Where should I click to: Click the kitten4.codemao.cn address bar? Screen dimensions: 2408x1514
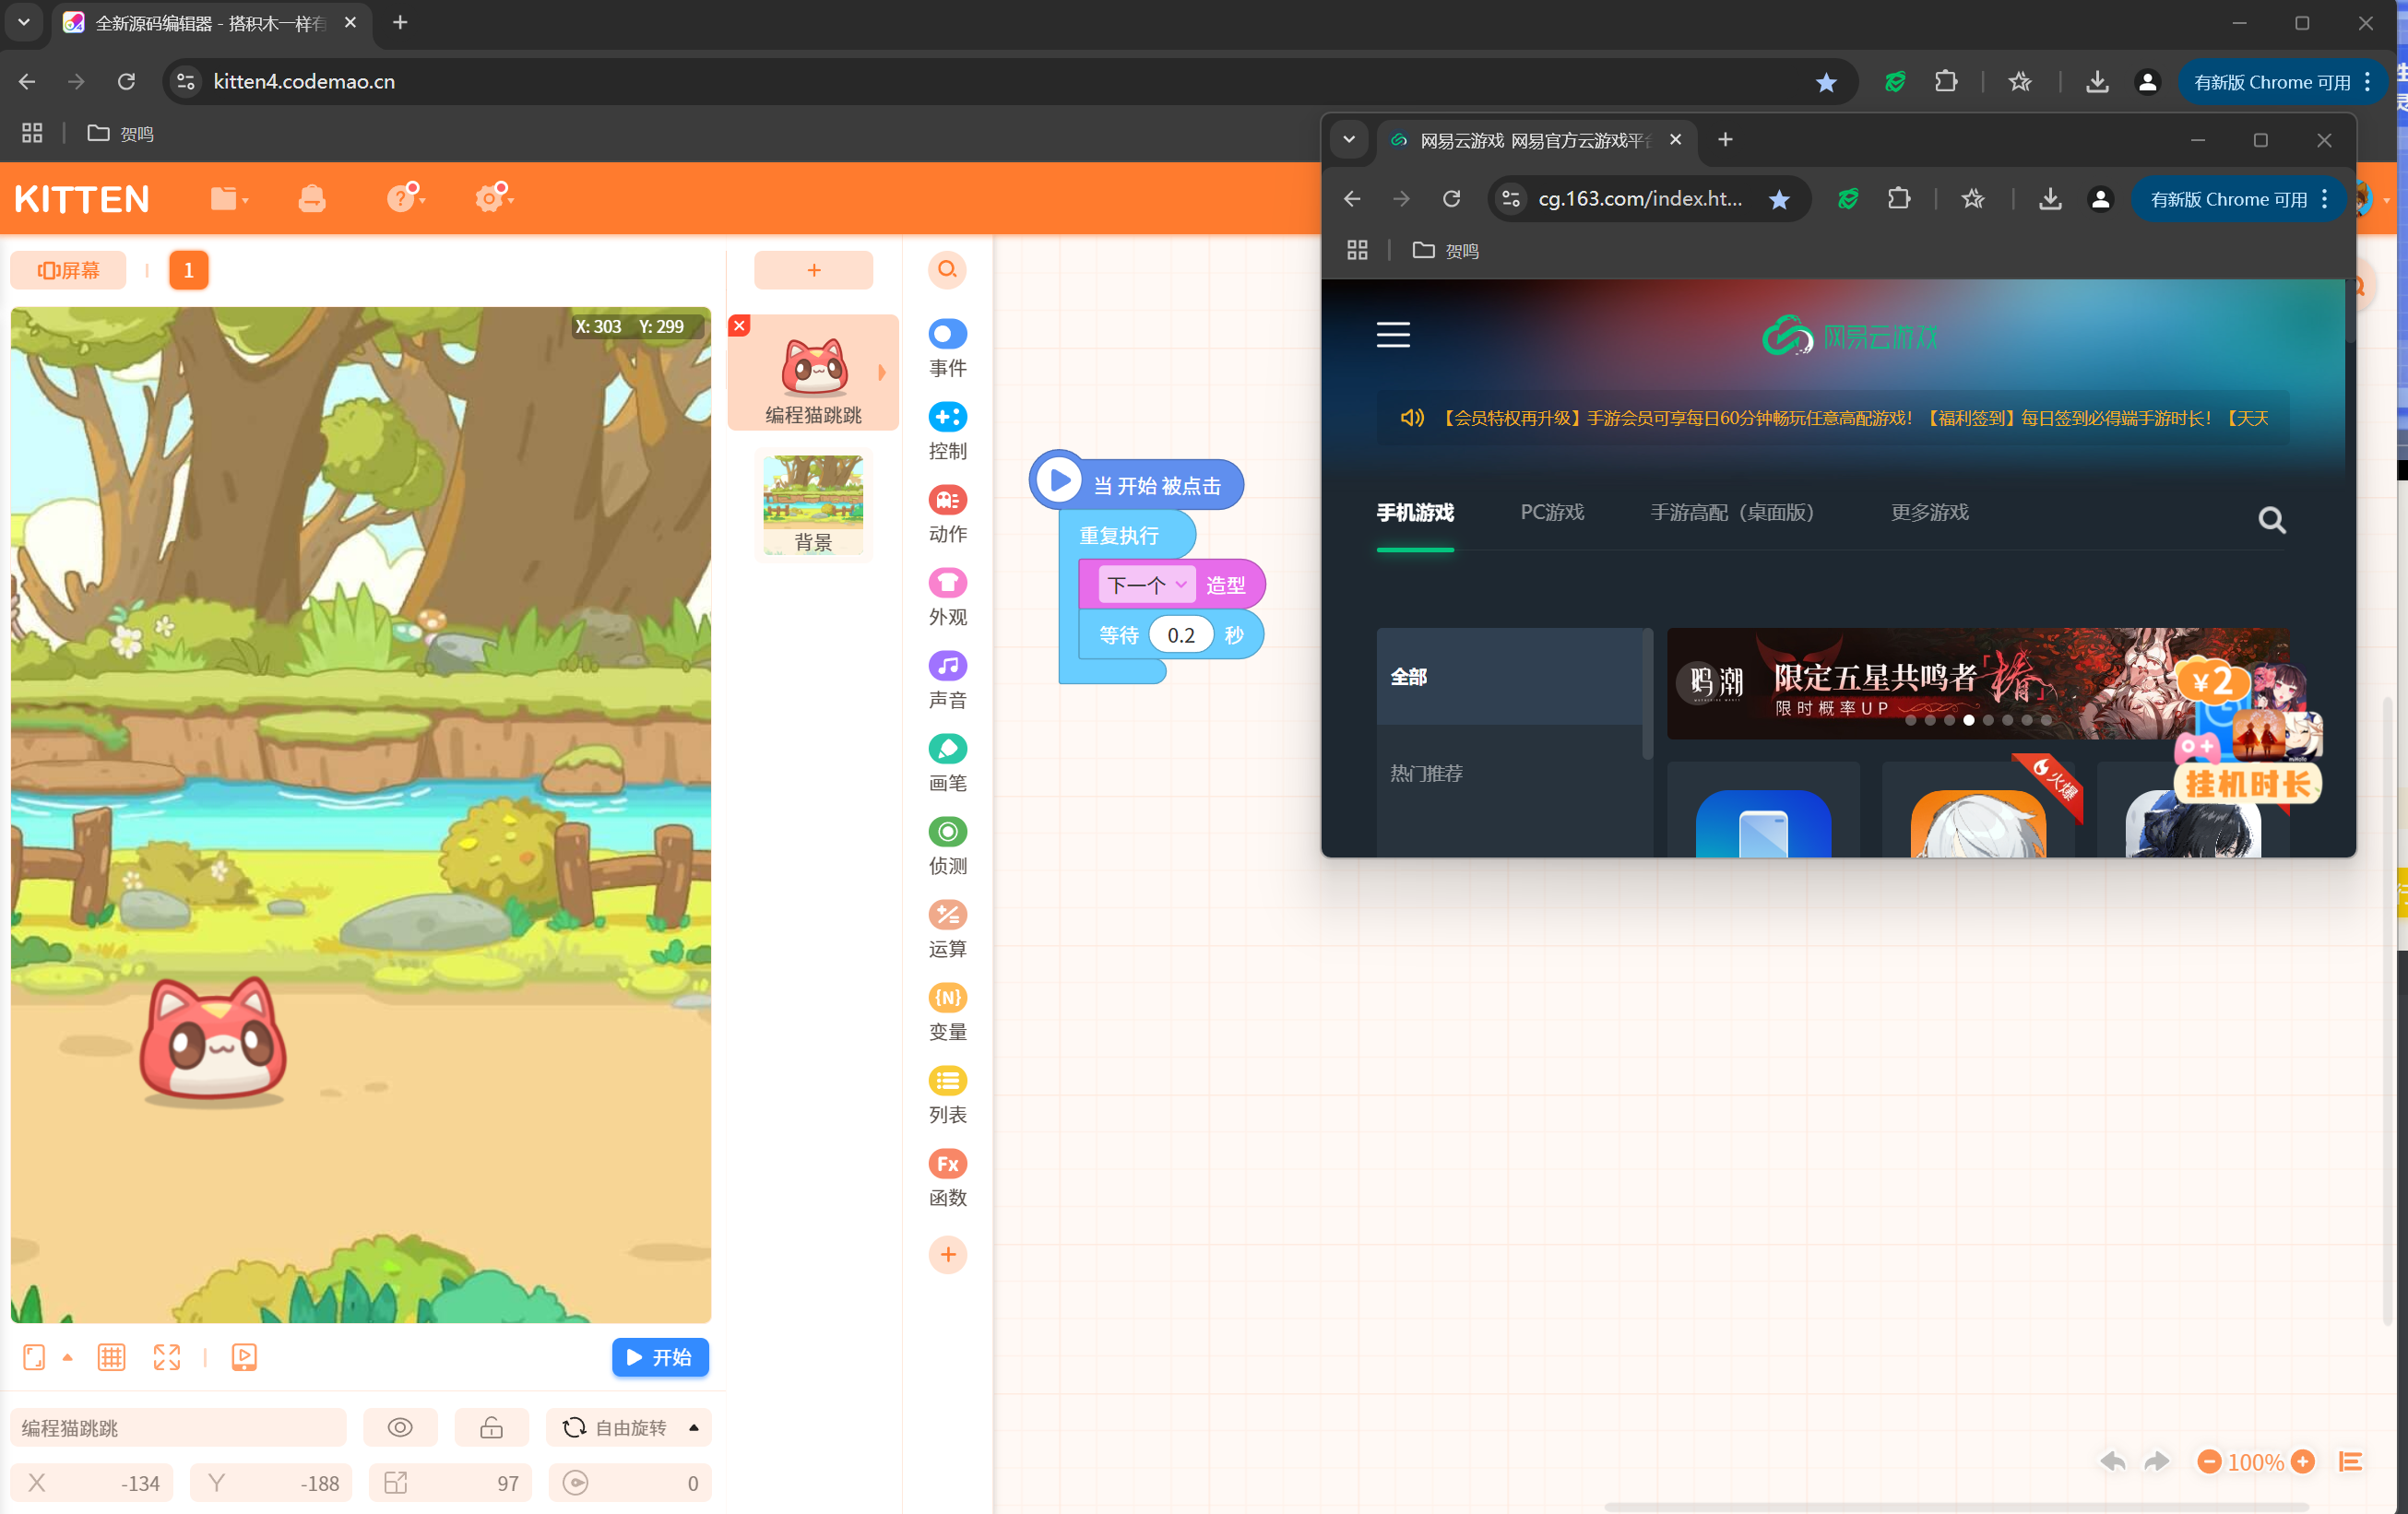tap(1010, 82)
